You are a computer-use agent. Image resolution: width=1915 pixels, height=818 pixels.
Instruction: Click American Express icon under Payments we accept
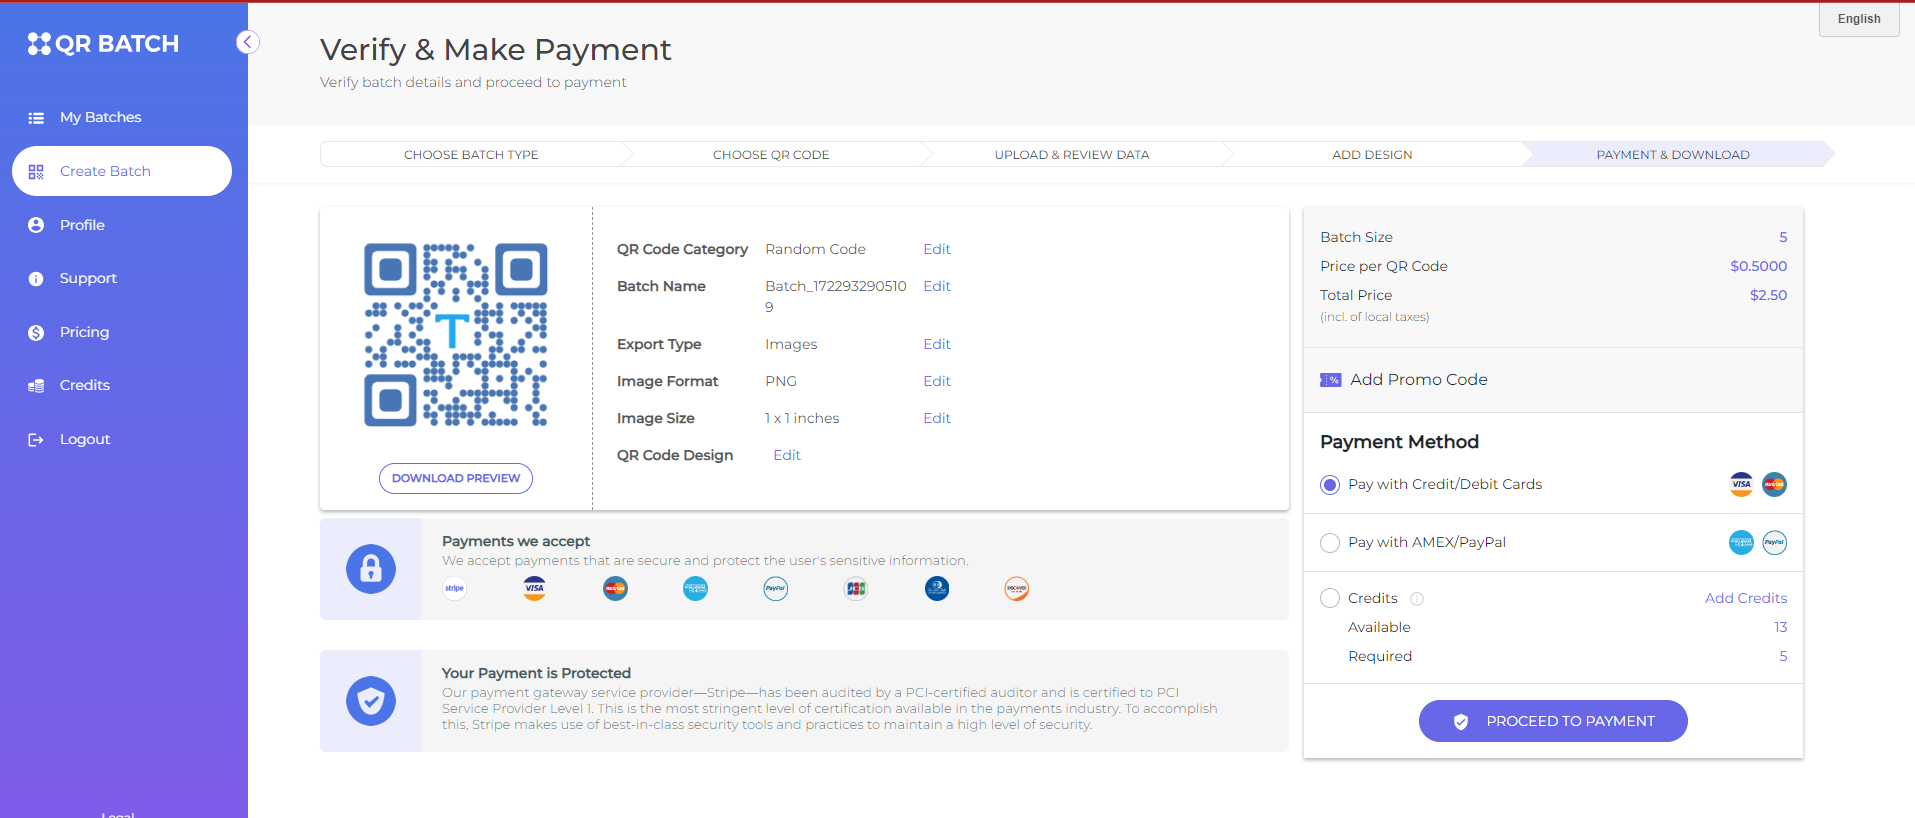(x=696, y=588)
